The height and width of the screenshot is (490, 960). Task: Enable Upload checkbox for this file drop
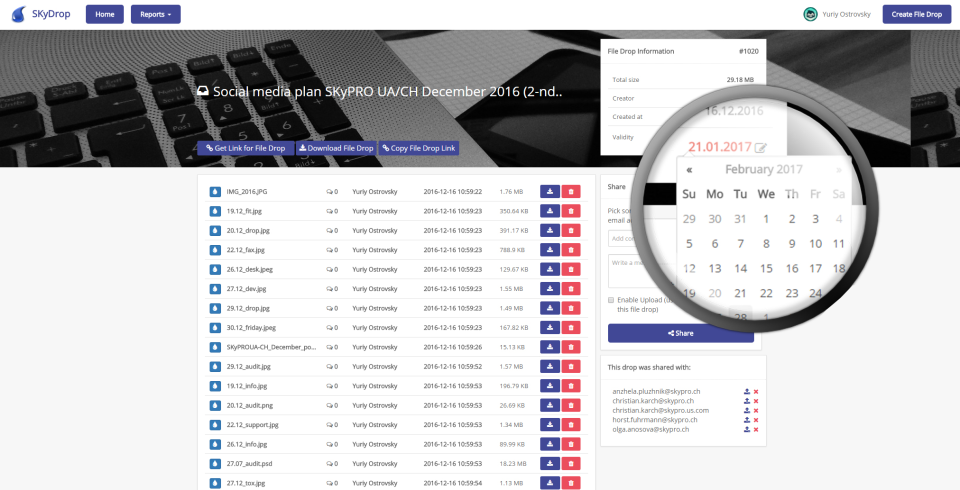[611, 300]
